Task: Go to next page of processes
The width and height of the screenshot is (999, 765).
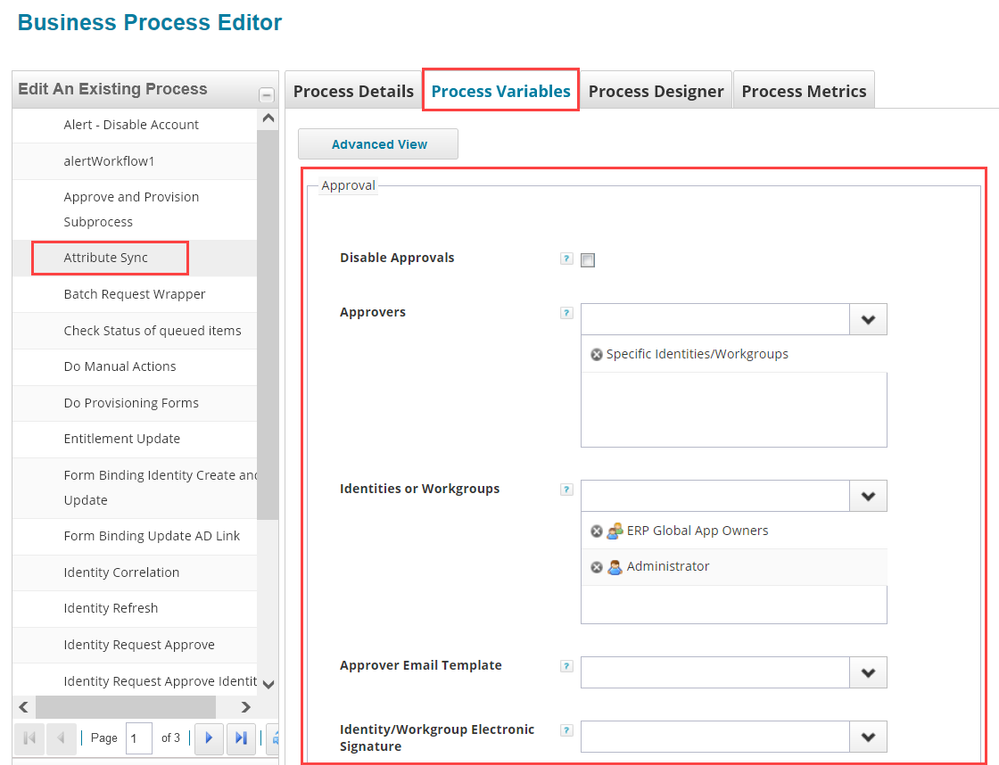Action: tap(208, 738)
